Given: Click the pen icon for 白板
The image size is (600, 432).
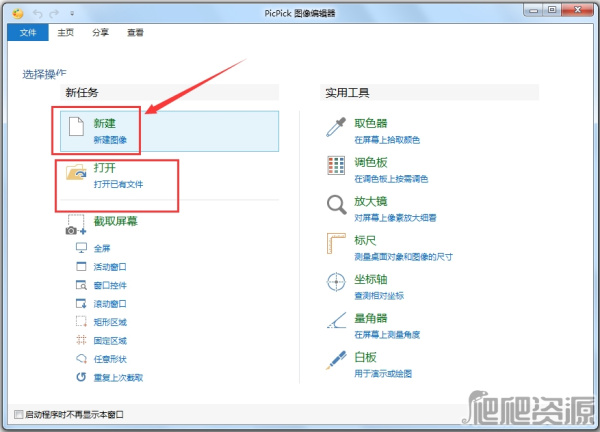Looking at the screenshot, I should pyautogui.click(x=336, y=360).
